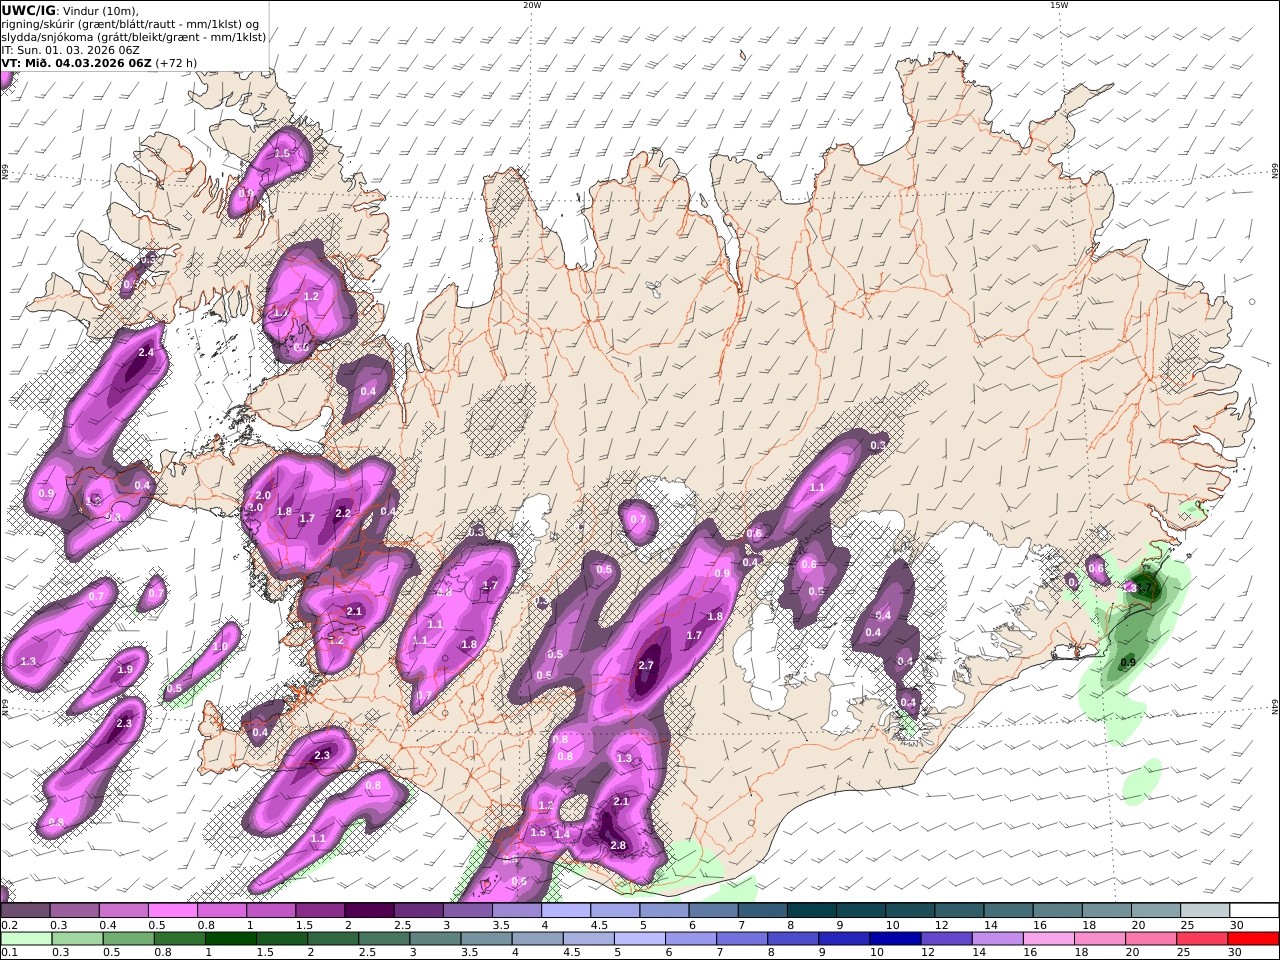The width and height of the screenshot is (1280, 960).
Task: Choose the light blue 4 swatch, upper legend
Action: [x=566, y=911]
